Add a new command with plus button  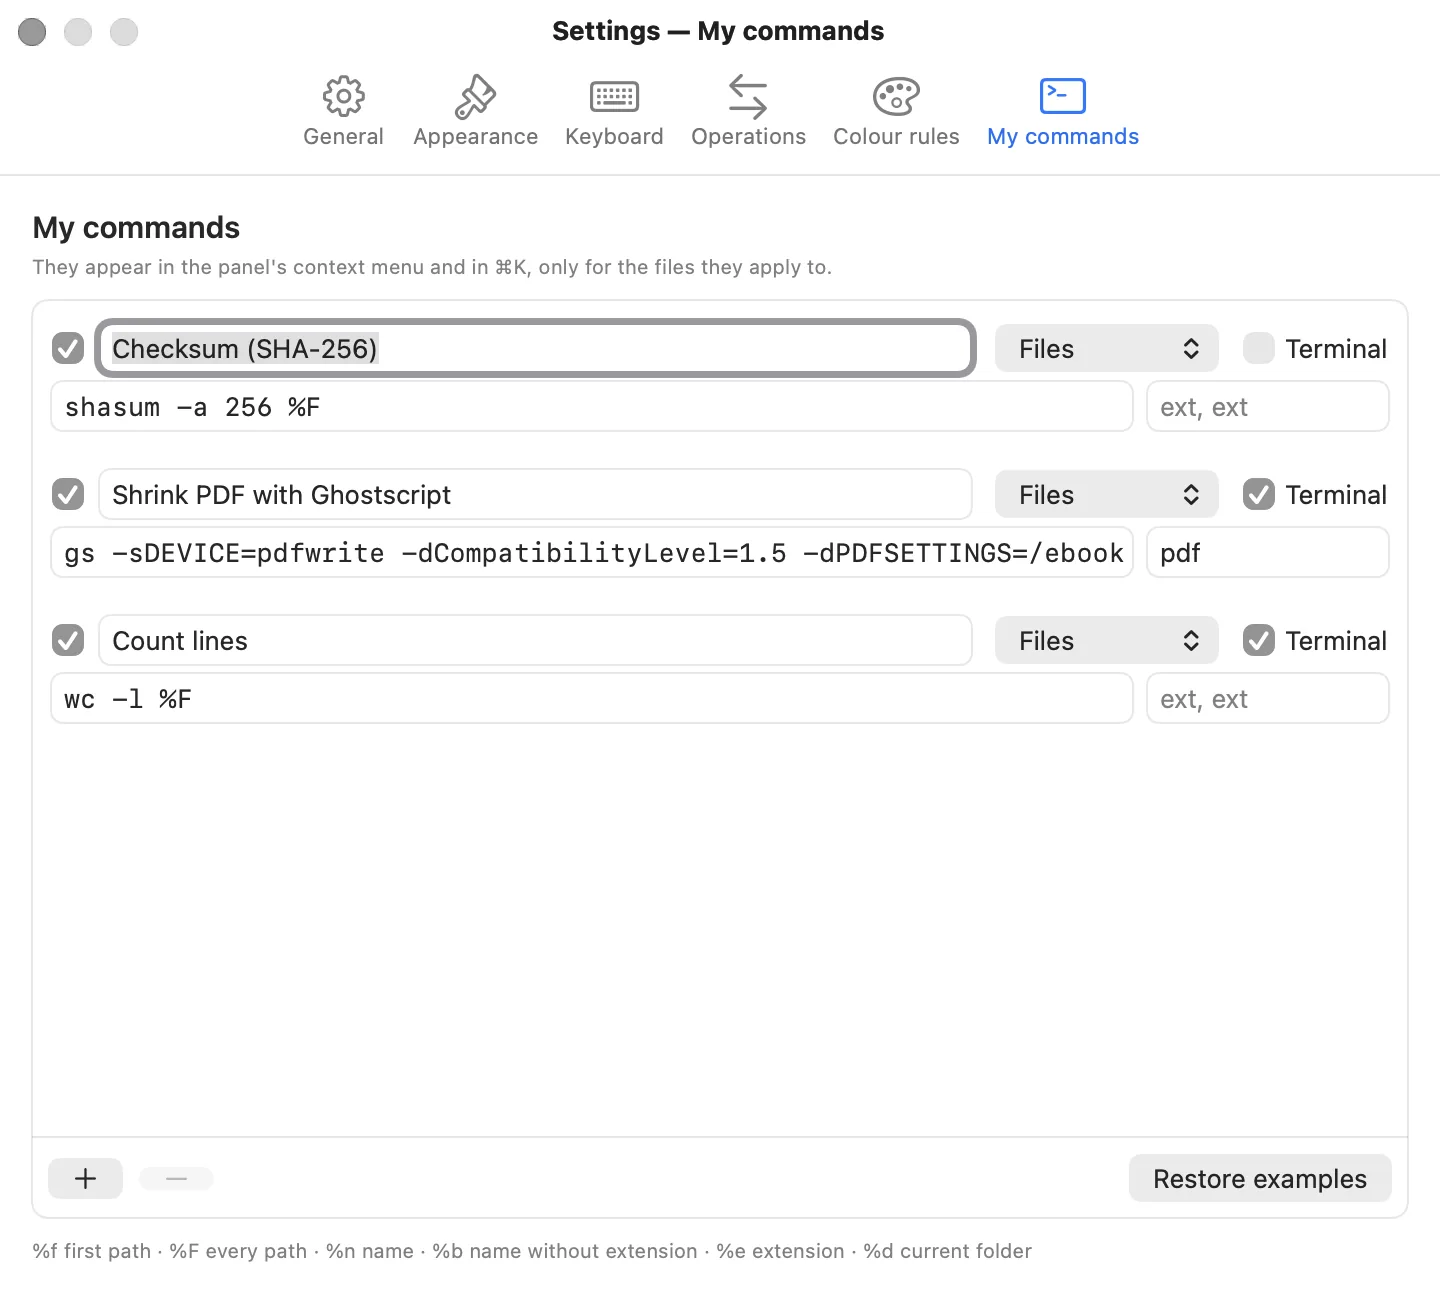click(x=86, y=1179)
